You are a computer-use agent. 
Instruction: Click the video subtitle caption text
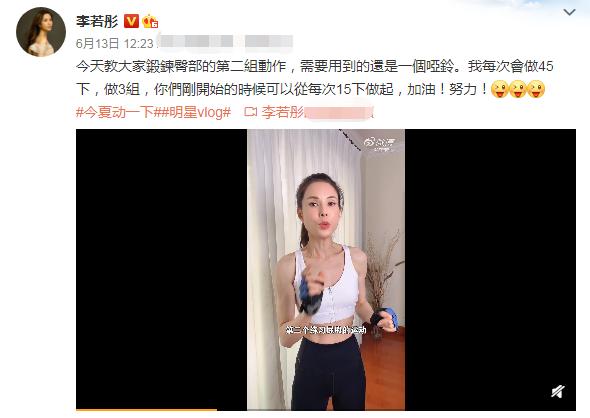tap(326, 330)
